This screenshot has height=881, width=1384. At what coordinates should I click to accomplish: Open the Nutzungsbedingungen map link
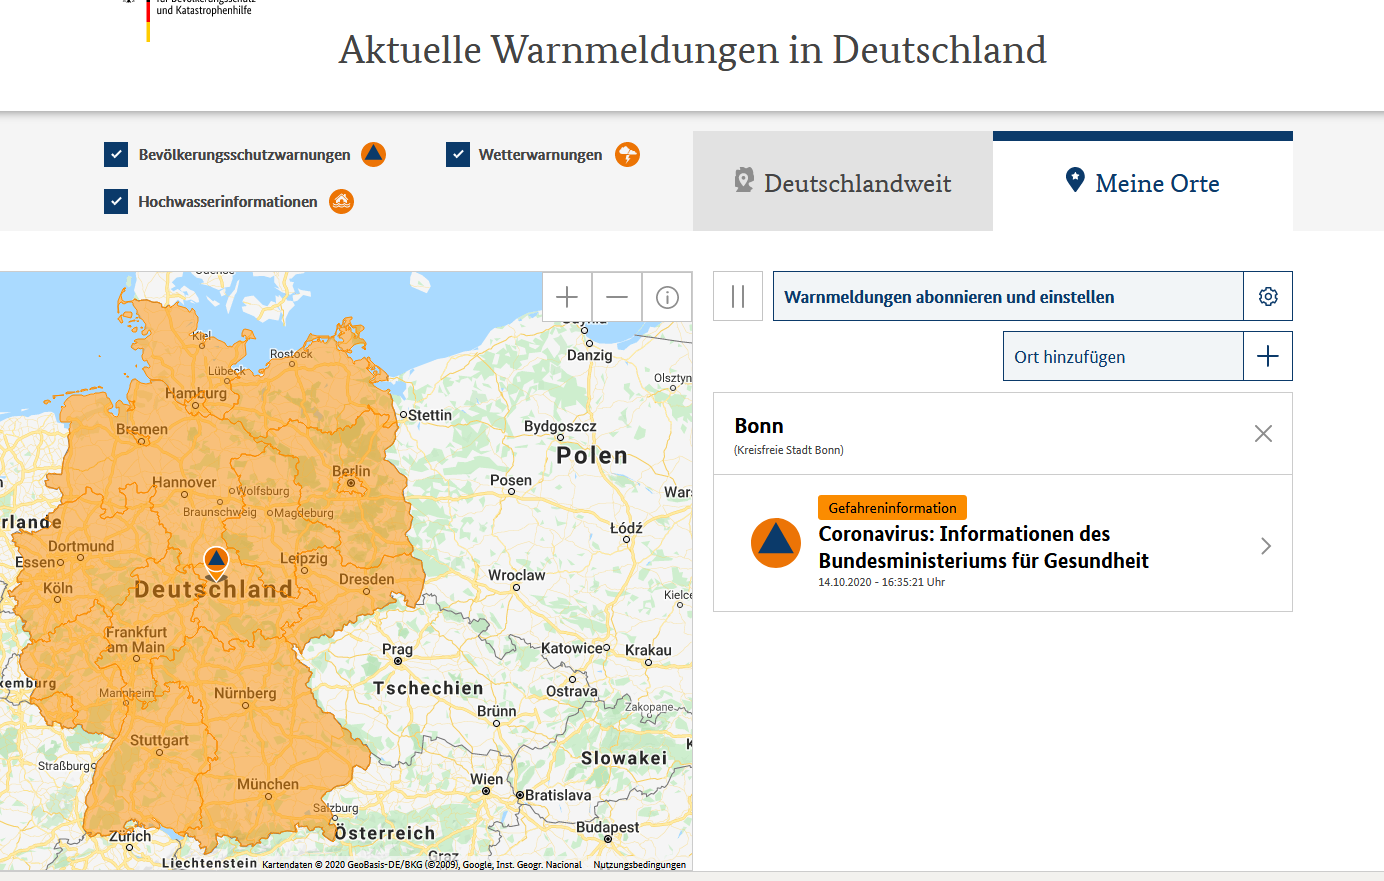pos(639,865)
